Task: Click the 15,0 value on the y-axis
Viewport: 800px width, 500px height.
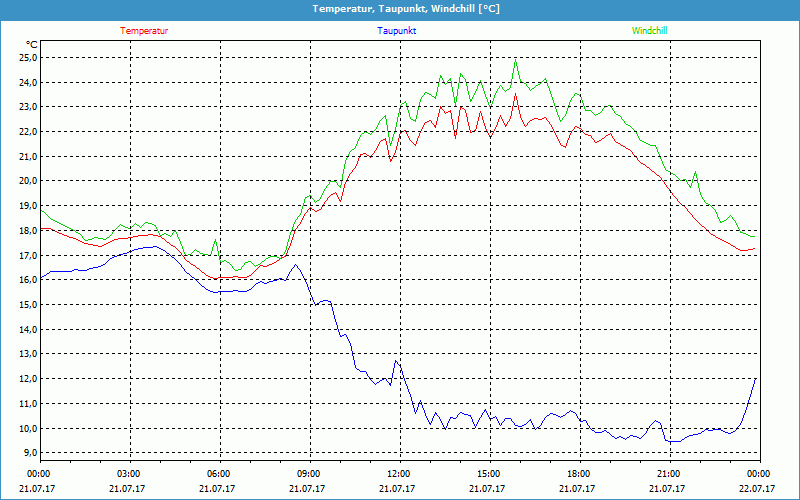Action: 27,305
